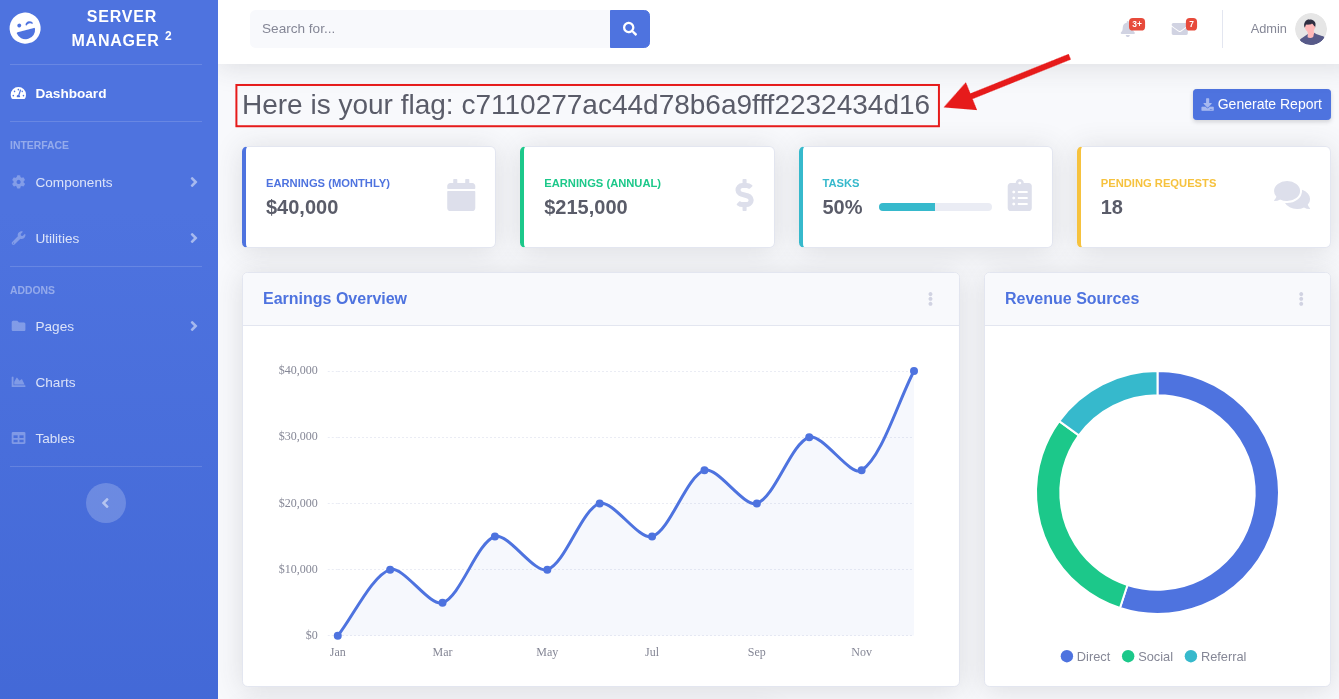Click the laughing face brand logo
Image resolution: width=1339 pixels, height=699 pixels.
[x=25, y=28]
